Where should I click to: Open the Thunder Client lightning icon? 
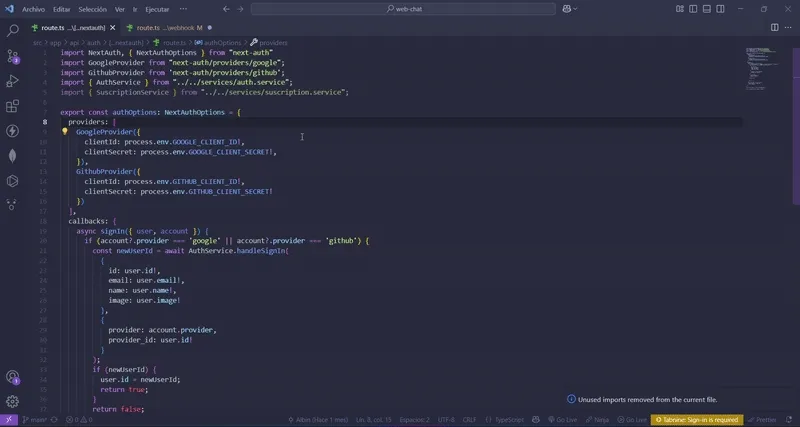point(12,131)
